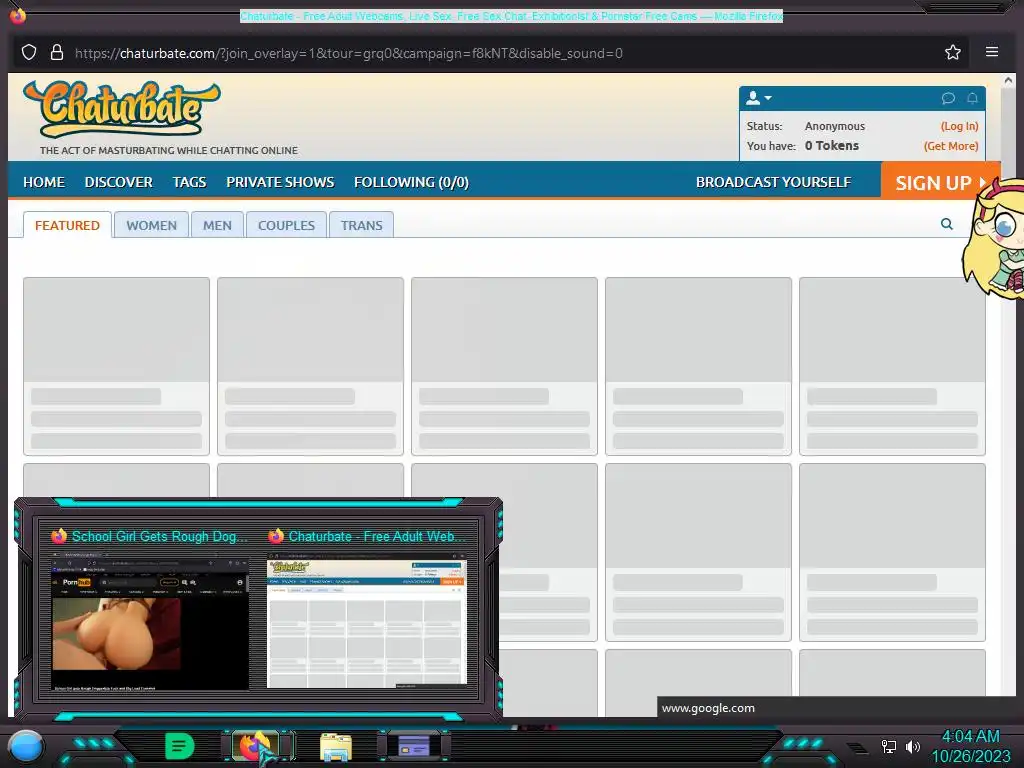Click the (Log In) link
1024x768 pixels.
959,126
